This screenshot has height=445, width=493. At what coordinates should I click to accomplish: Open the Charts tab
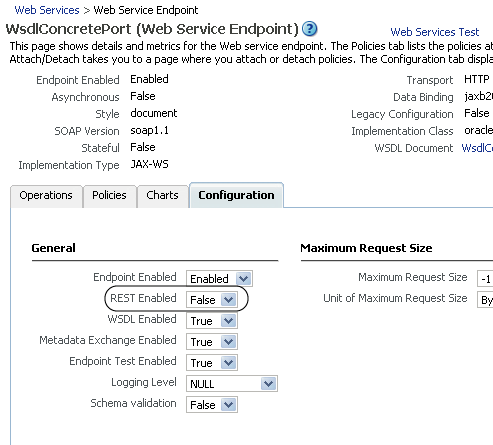pyautogui.click(x=162, y=196)
